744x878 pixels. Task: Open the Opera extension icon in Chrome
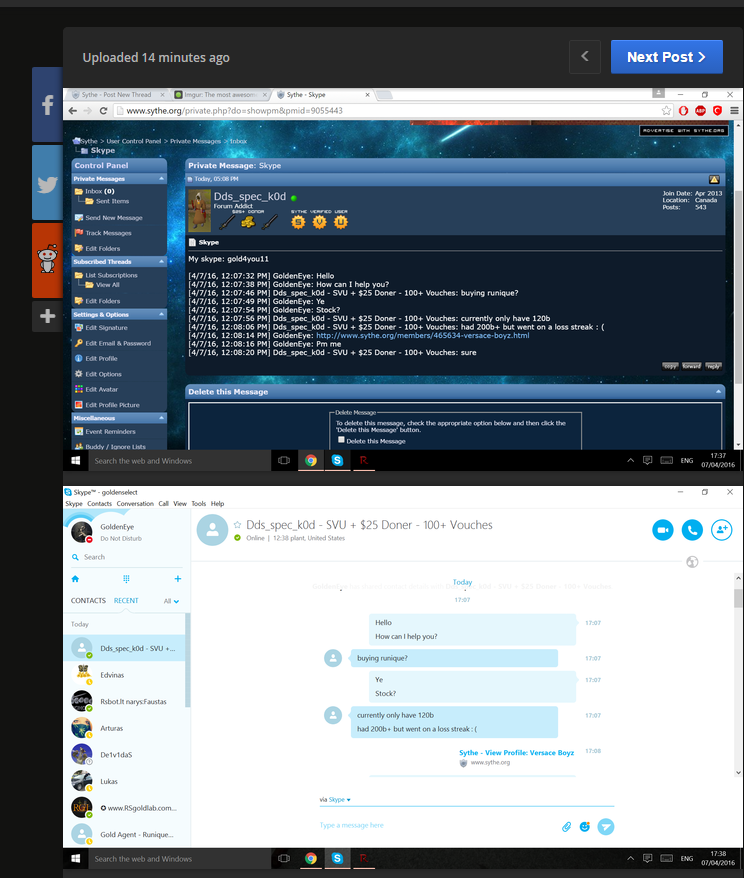click(x=684, y=111)
